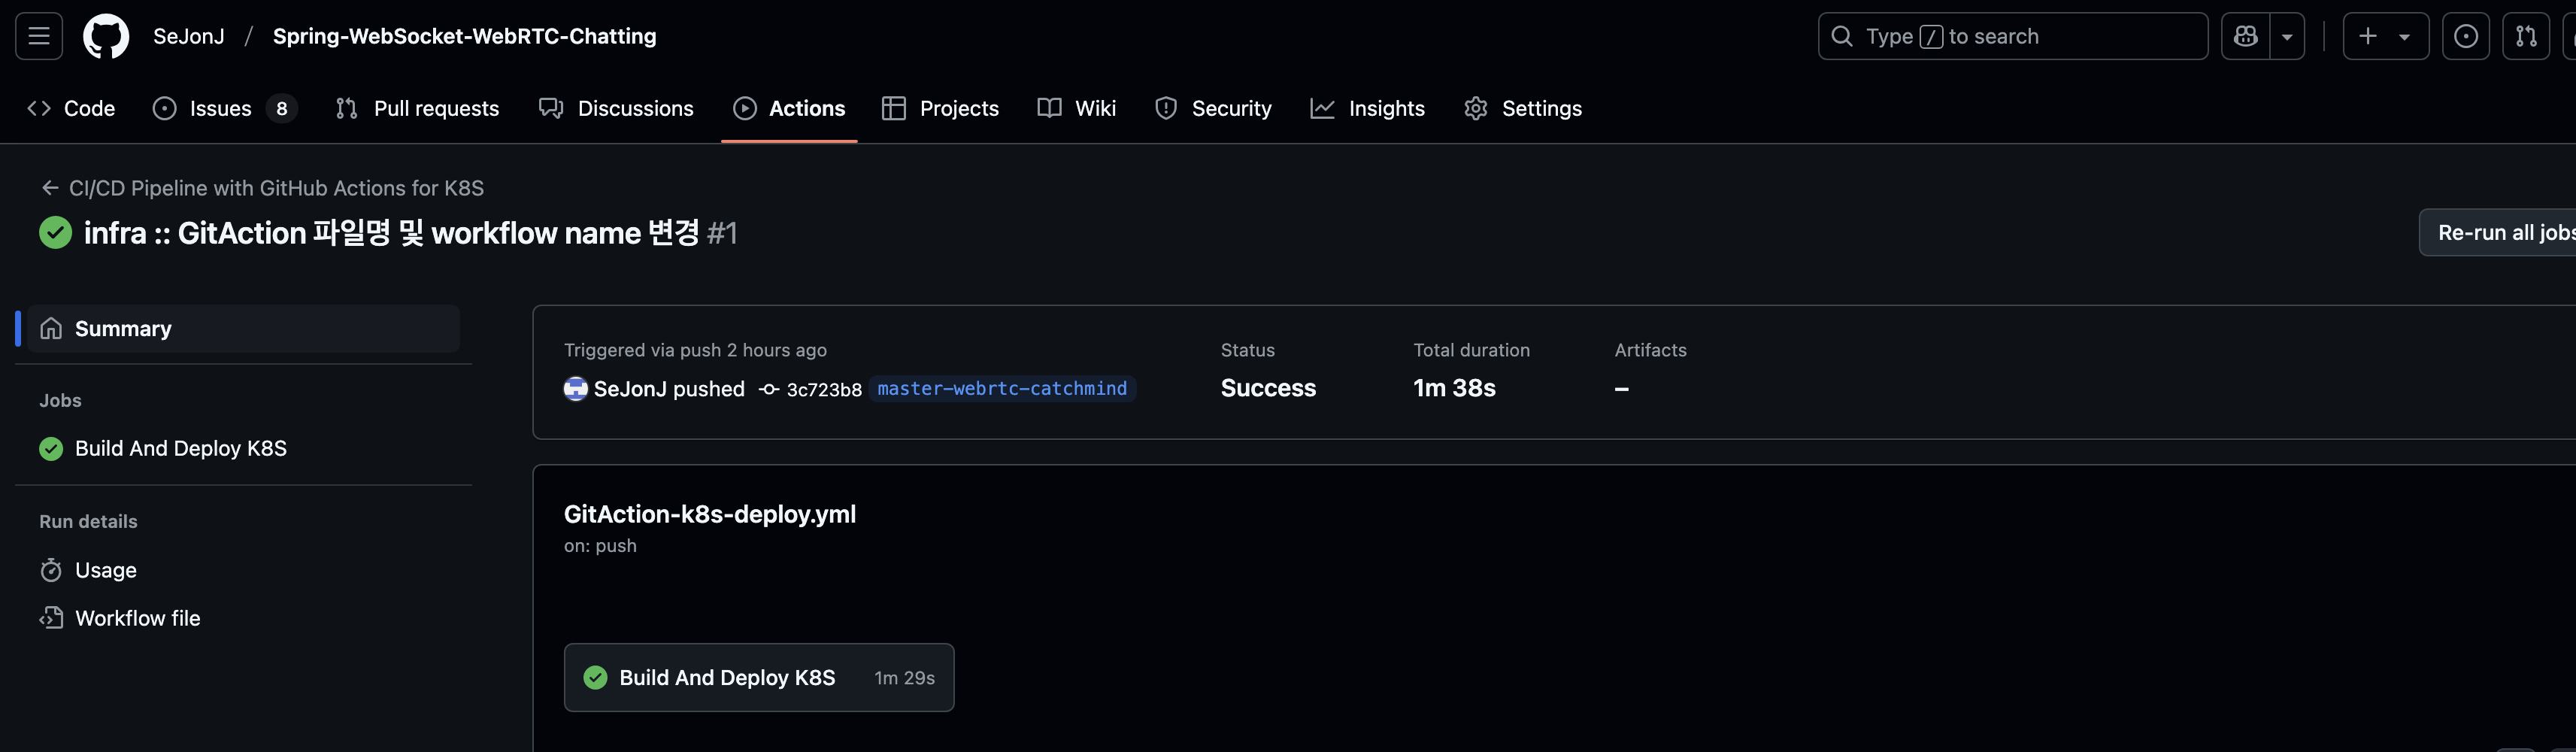Open Build And Deploy K8S job card
This screenshot has height=752, width=2576.
coord(759,677)
